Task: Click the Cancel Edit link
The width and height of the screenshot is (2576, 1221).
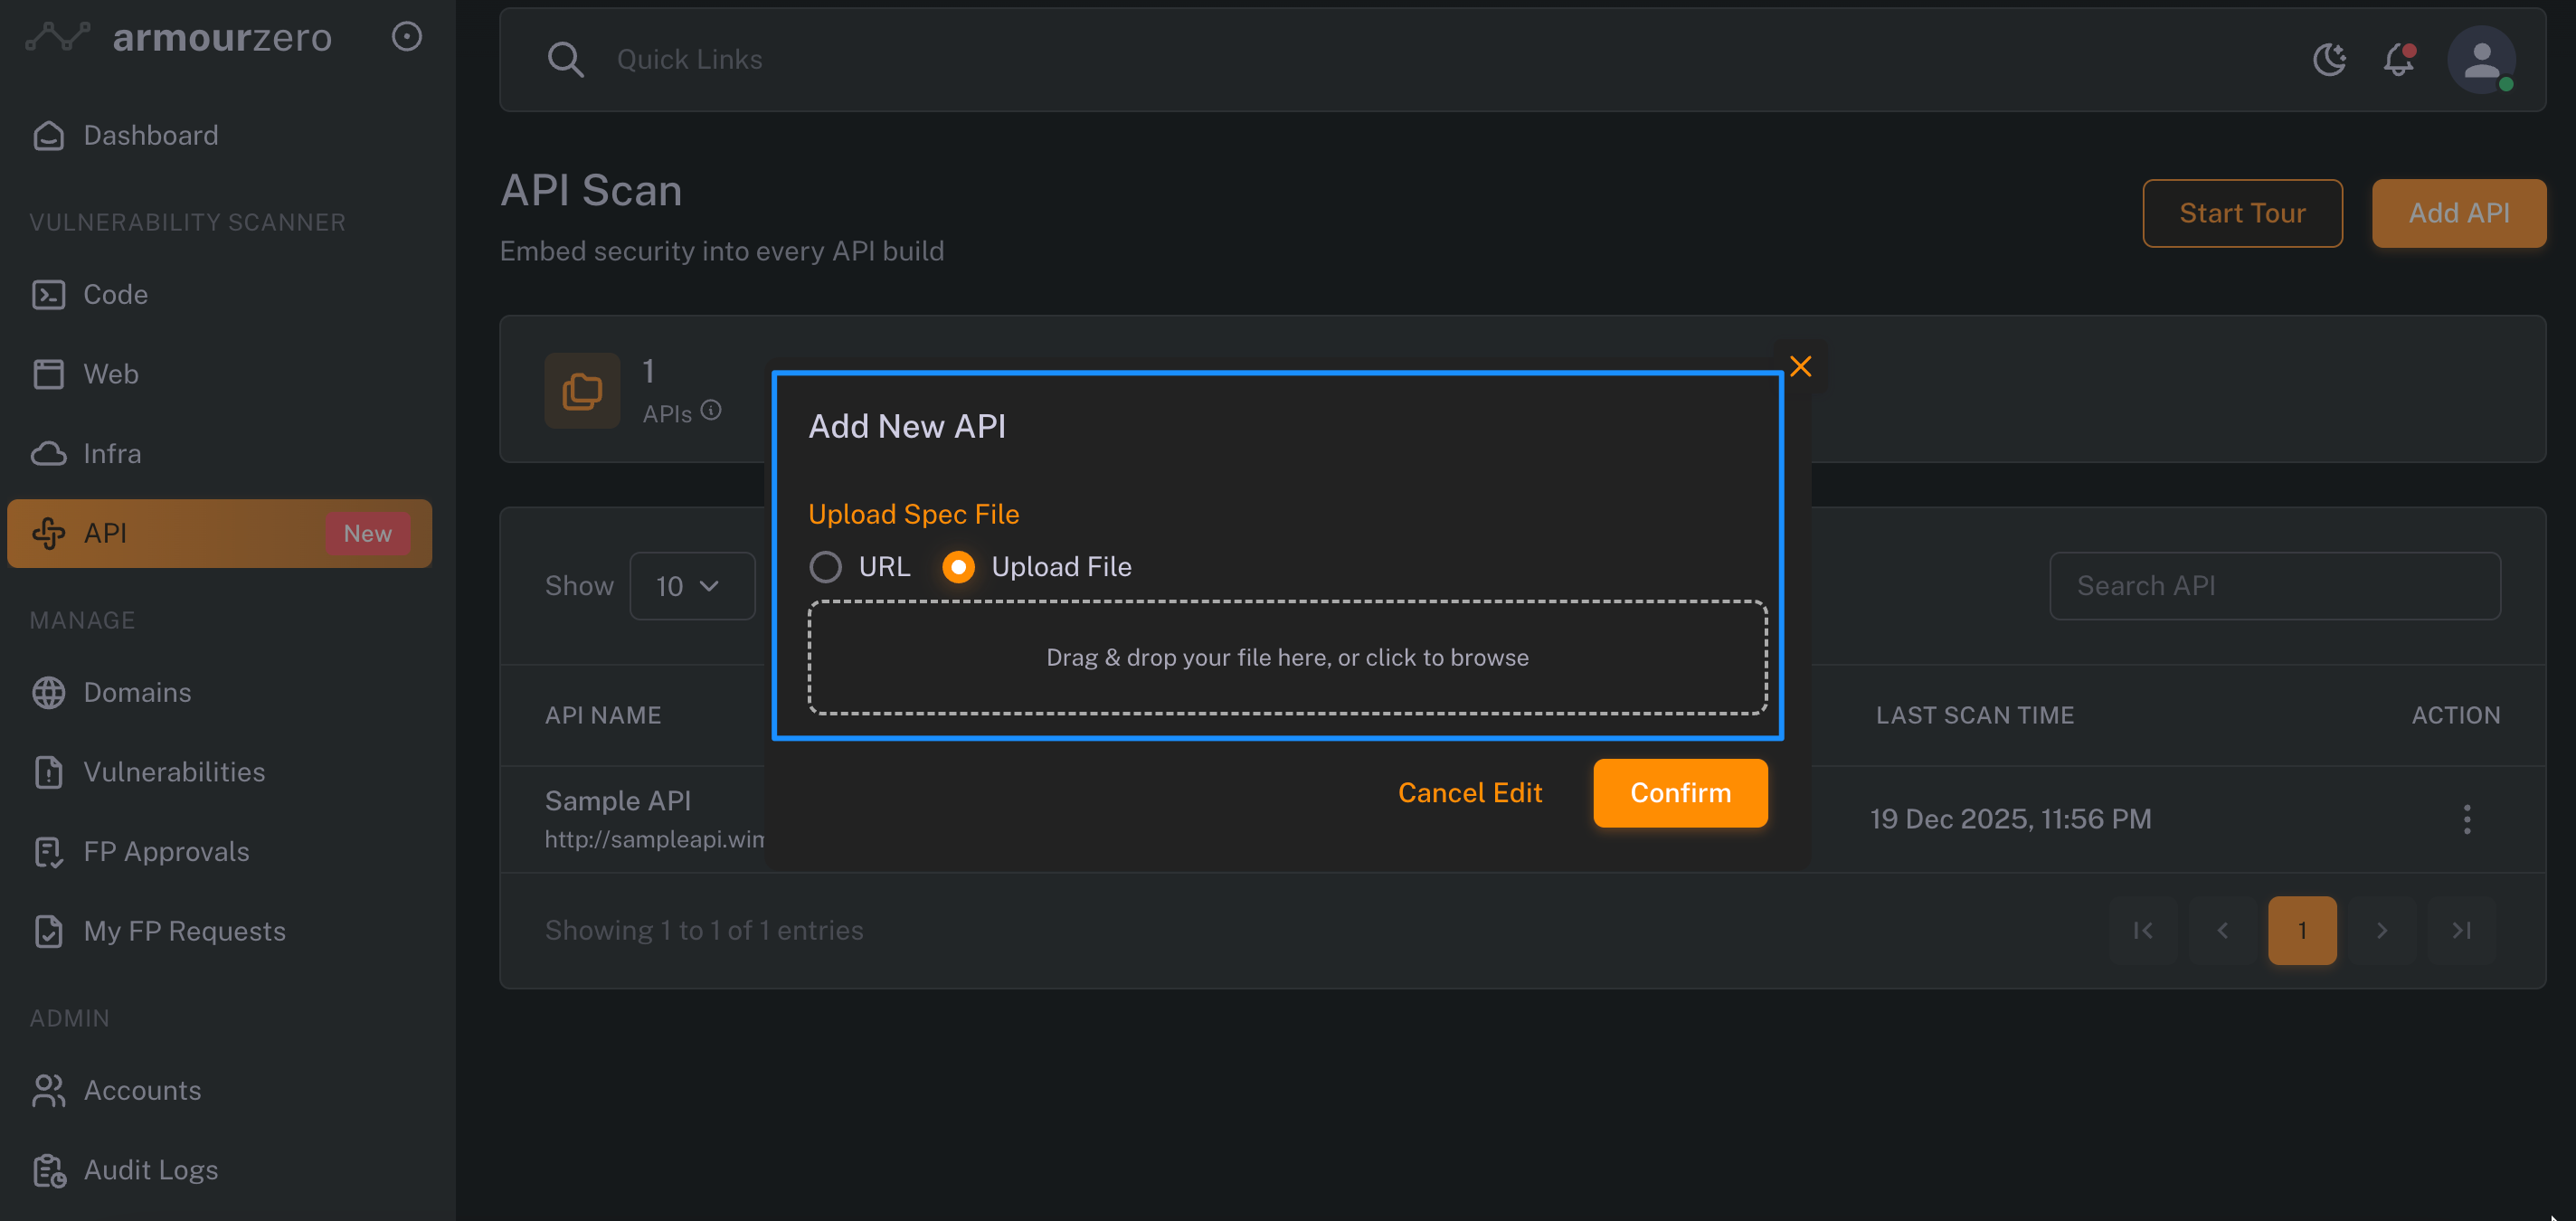Action: coord(1469,793)
